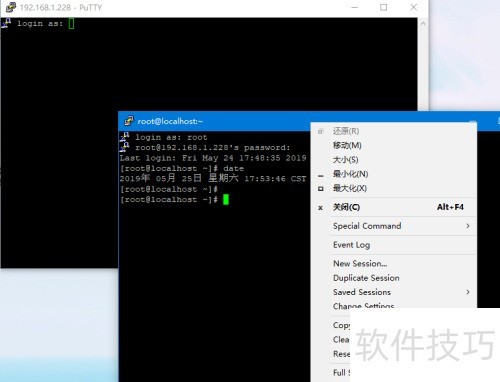The width and height of the screenshot is (500, 382).
Task: Close the 192.168.1.228 PuTTY window
Action: click(x=413, y=7)
